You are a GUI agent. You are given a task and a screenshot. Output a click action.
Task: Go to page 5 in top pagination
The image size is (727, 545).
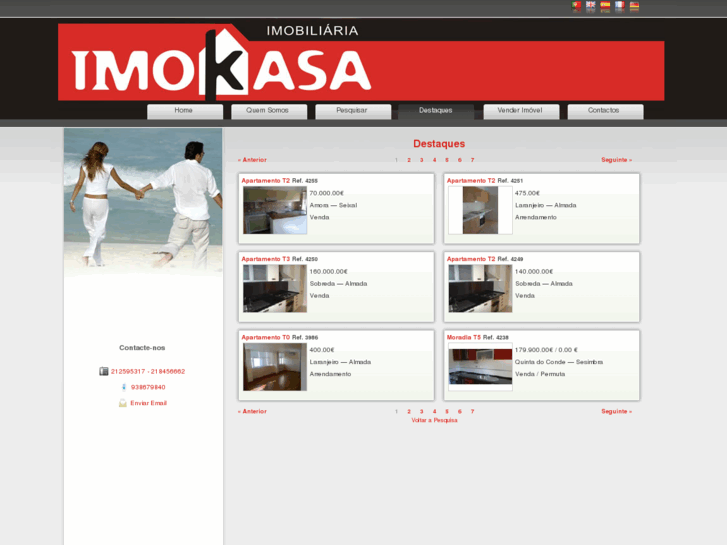pyautogui.click(x=447, y=160)
